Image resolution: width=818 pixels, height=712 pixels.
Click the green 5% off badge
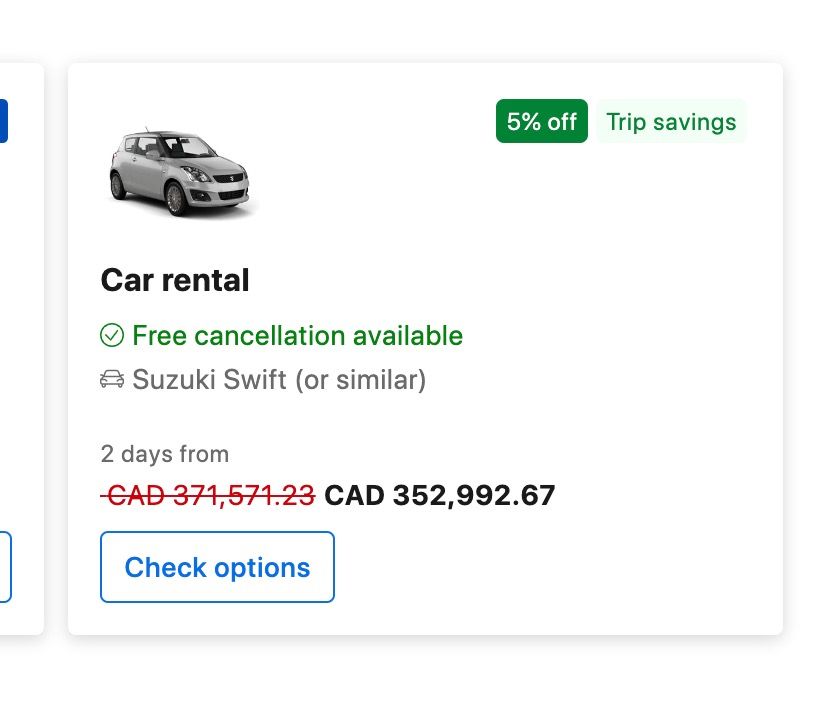point(541,122)
